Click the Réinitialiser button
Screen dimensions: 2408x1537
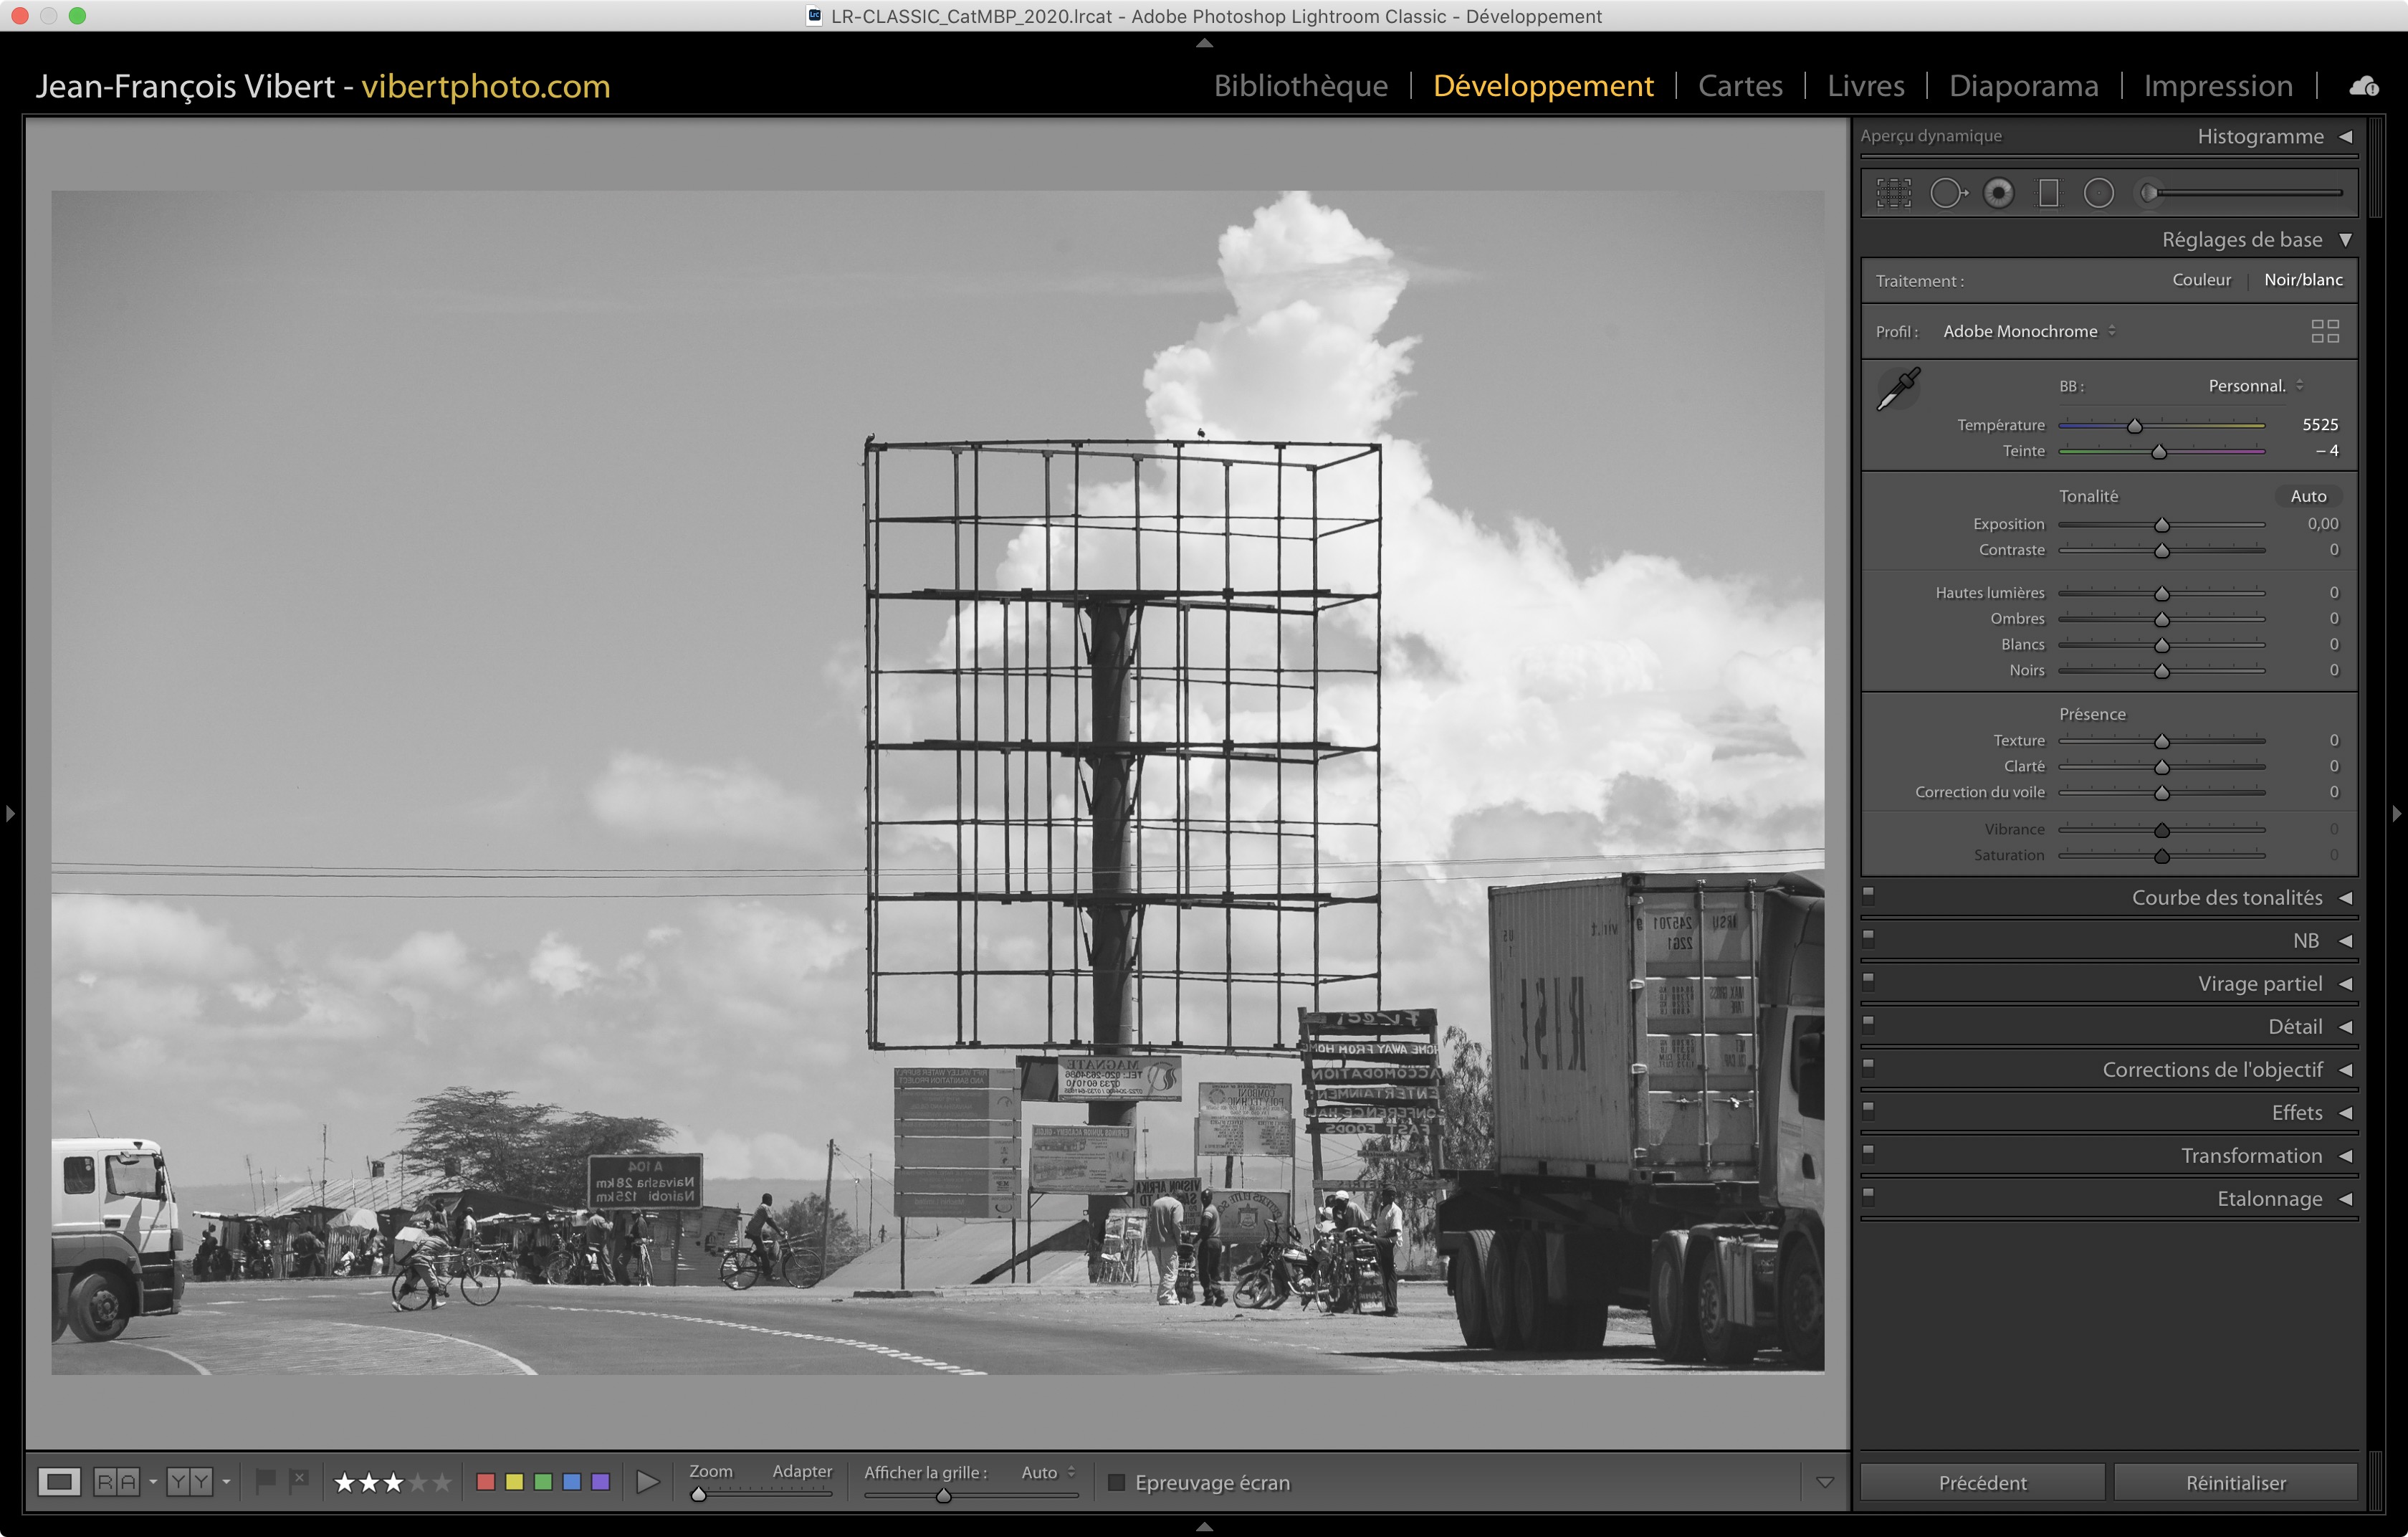point(2235,1482)
